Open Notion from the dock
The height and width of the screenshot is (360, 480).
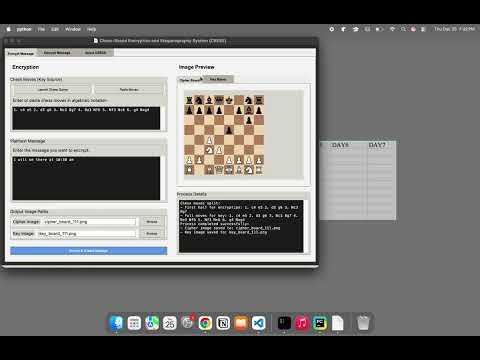click(x=223, y=323)
